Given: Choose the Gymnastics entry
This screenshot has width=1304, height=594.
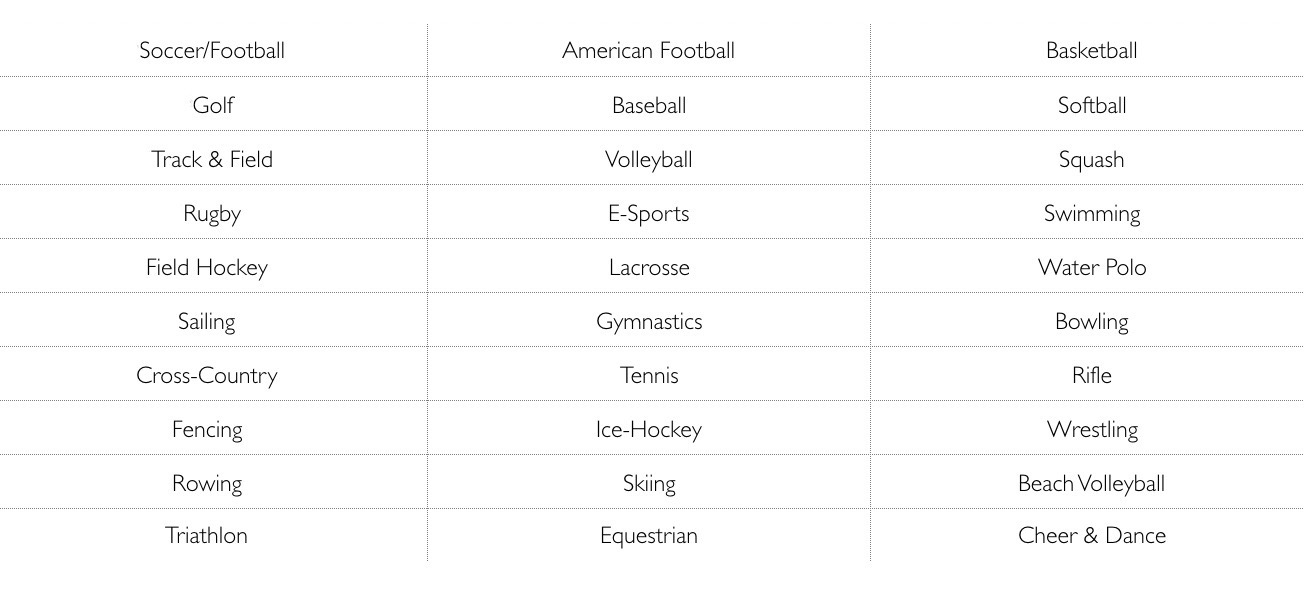Looking at the screenshot, I should coord(648,321).
